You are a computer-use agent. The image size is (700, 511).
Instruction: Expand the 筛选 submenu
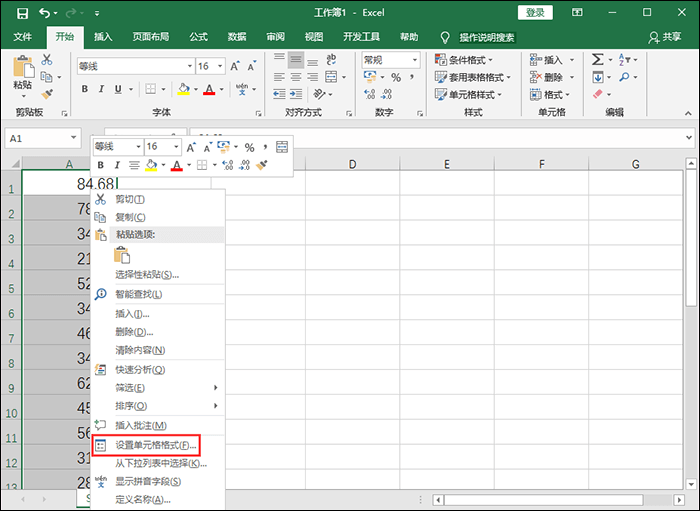[158, 388]
